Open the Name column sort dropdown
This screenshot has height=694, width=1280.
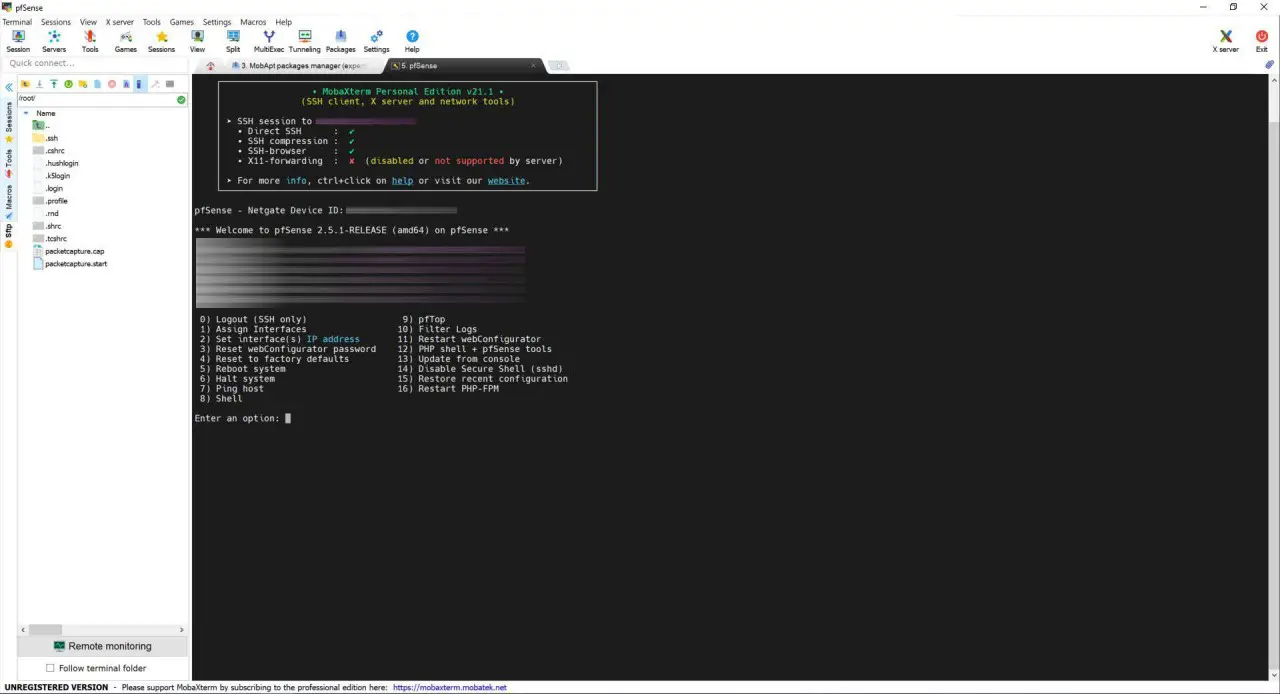pyautogui.click(x=26, y=113)
